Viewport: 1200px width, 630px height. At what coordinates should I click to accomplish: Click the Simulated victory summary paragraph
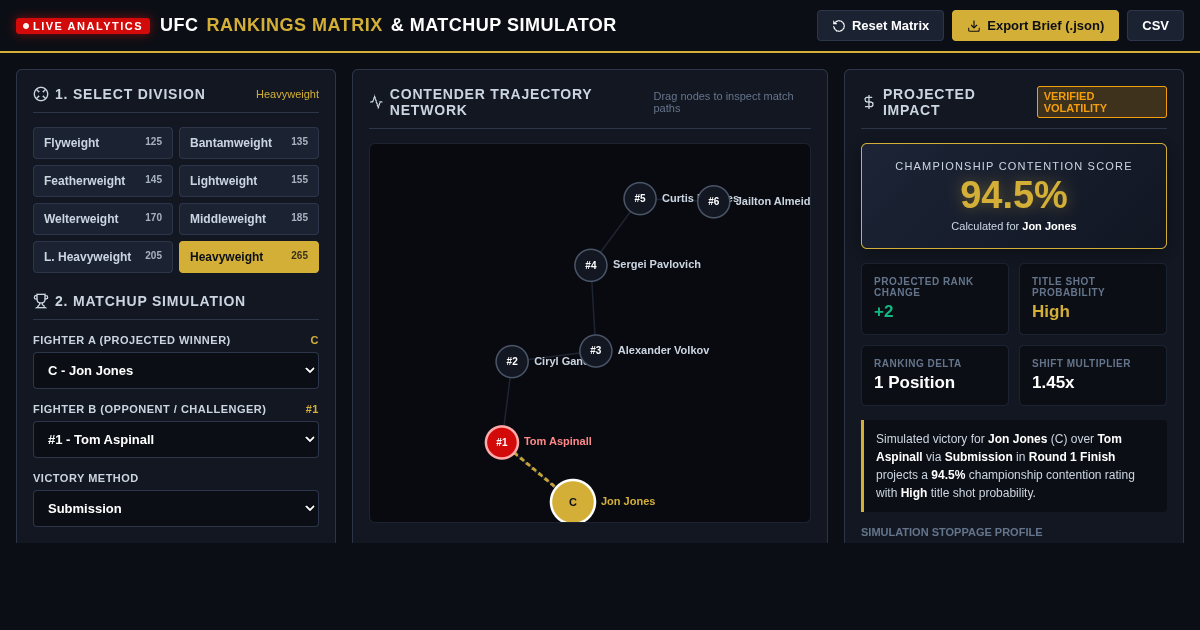(1014, 466)
